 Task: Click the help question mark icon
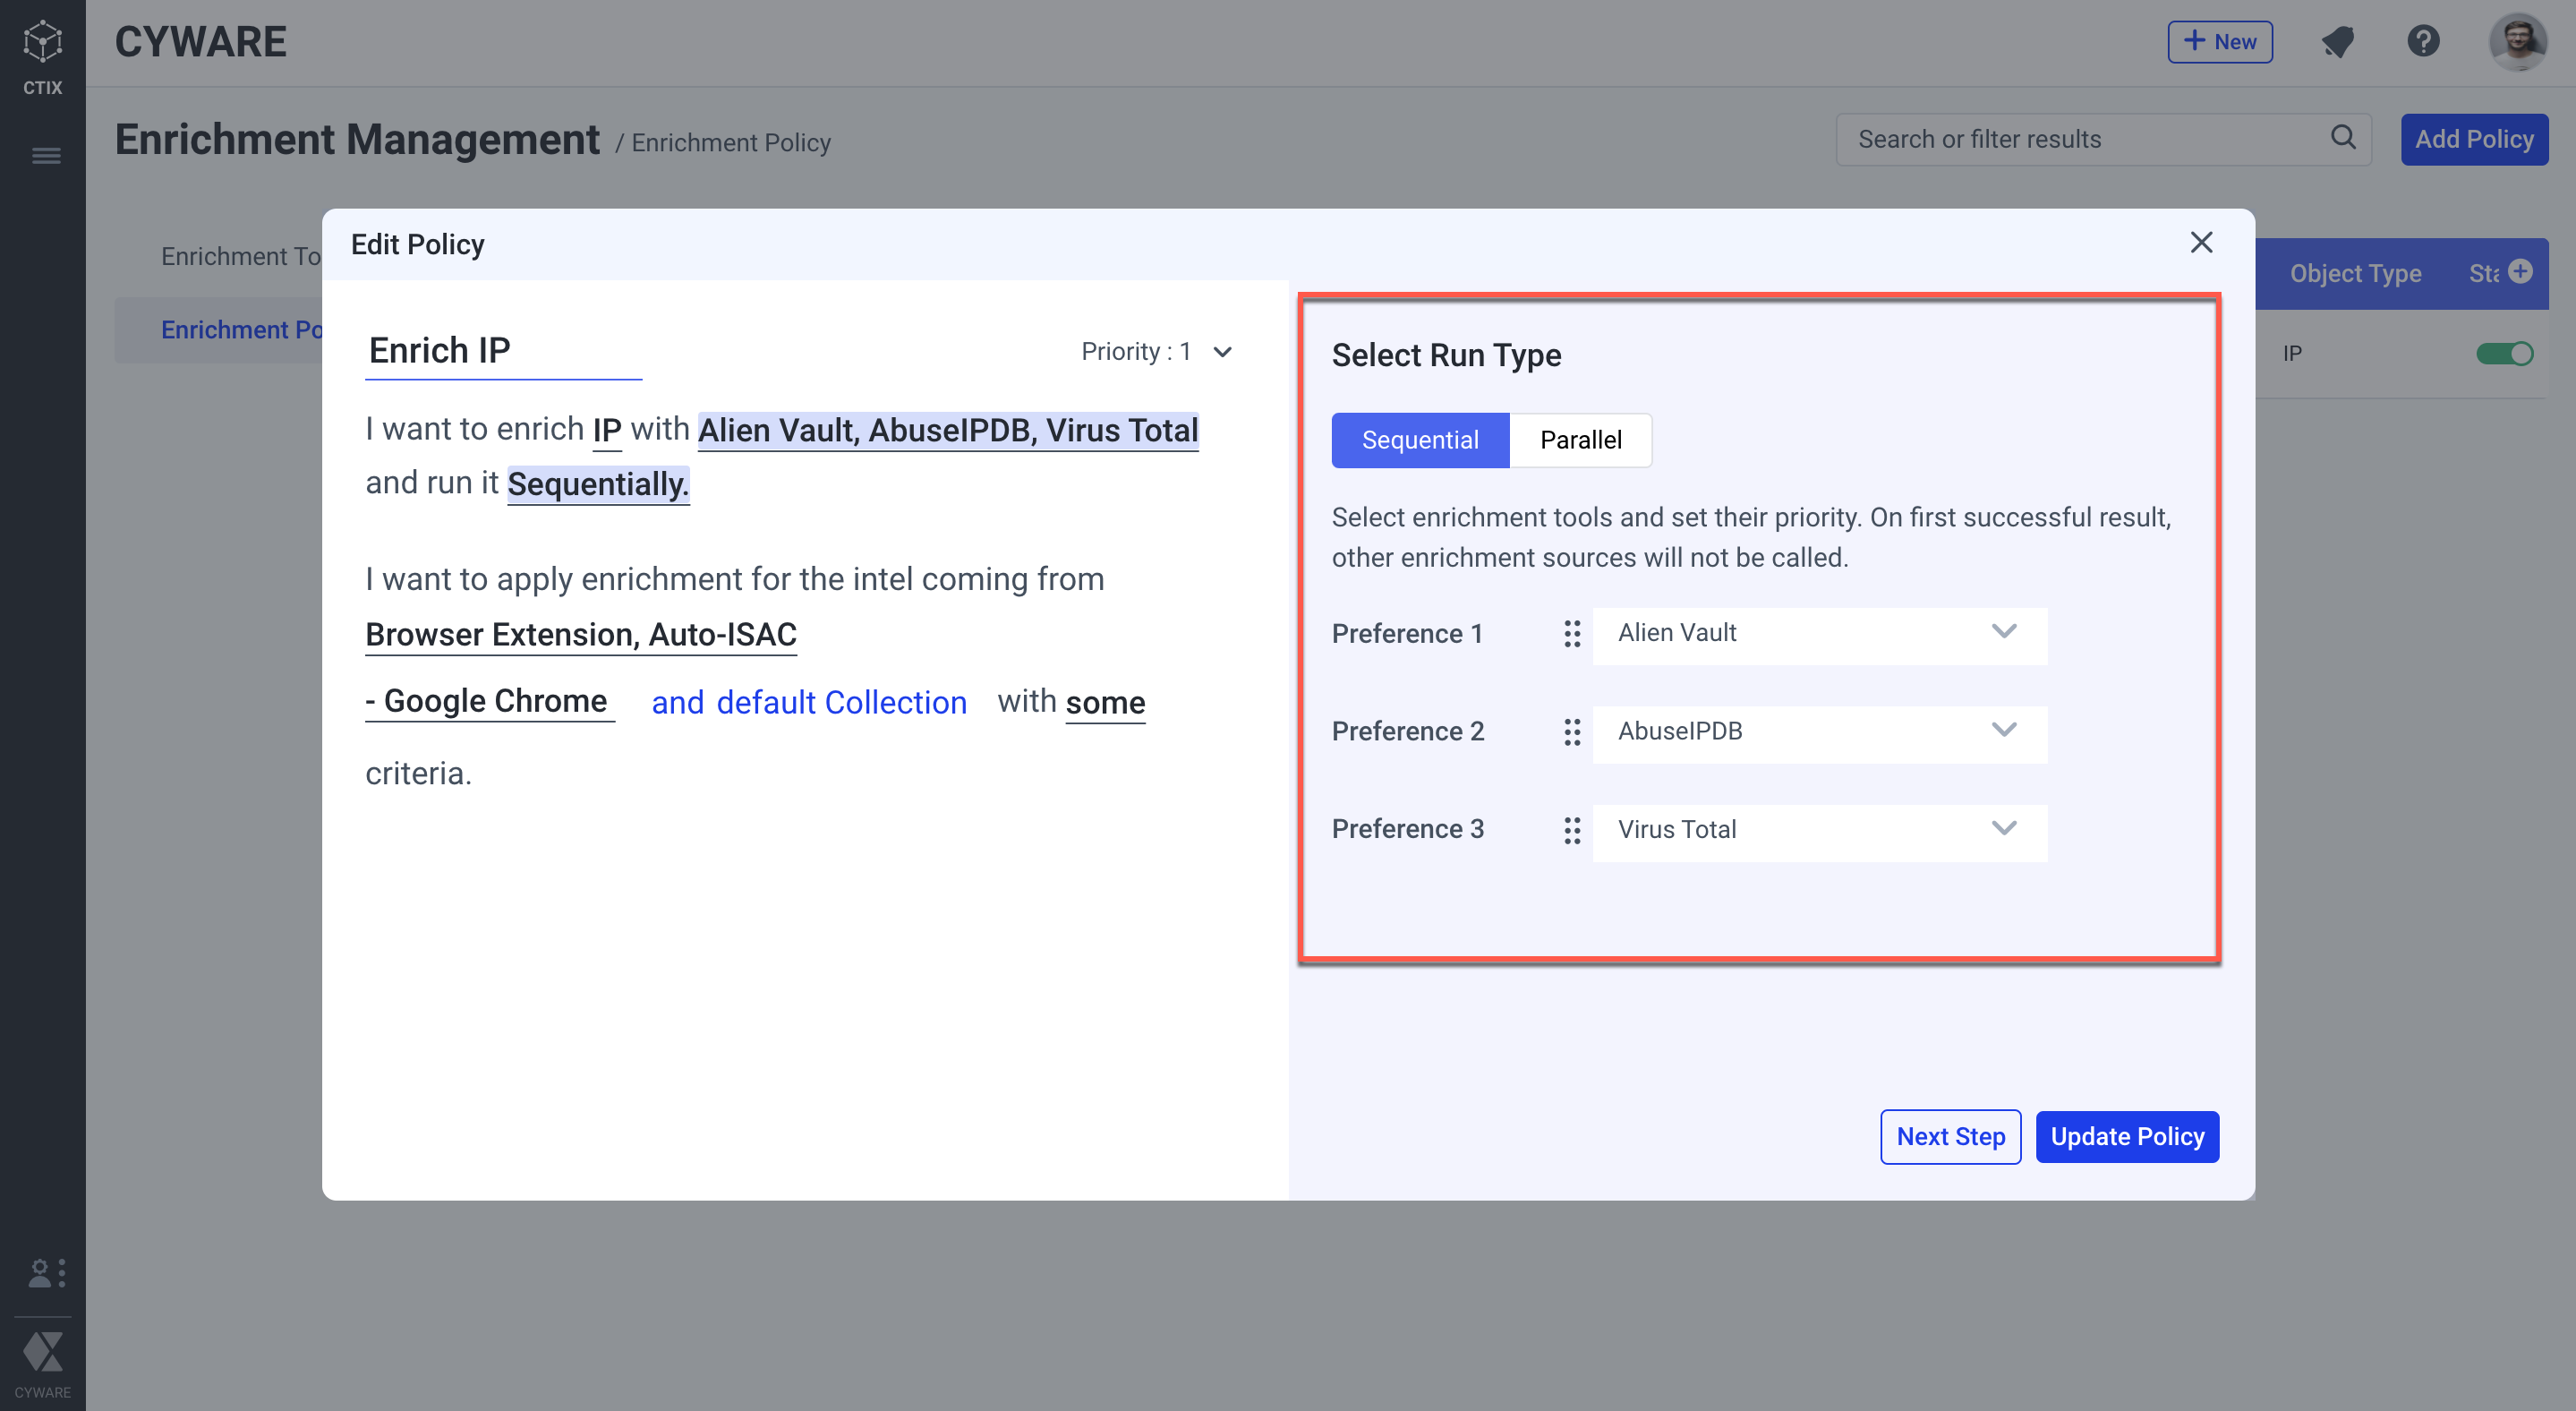(2423, 42)
